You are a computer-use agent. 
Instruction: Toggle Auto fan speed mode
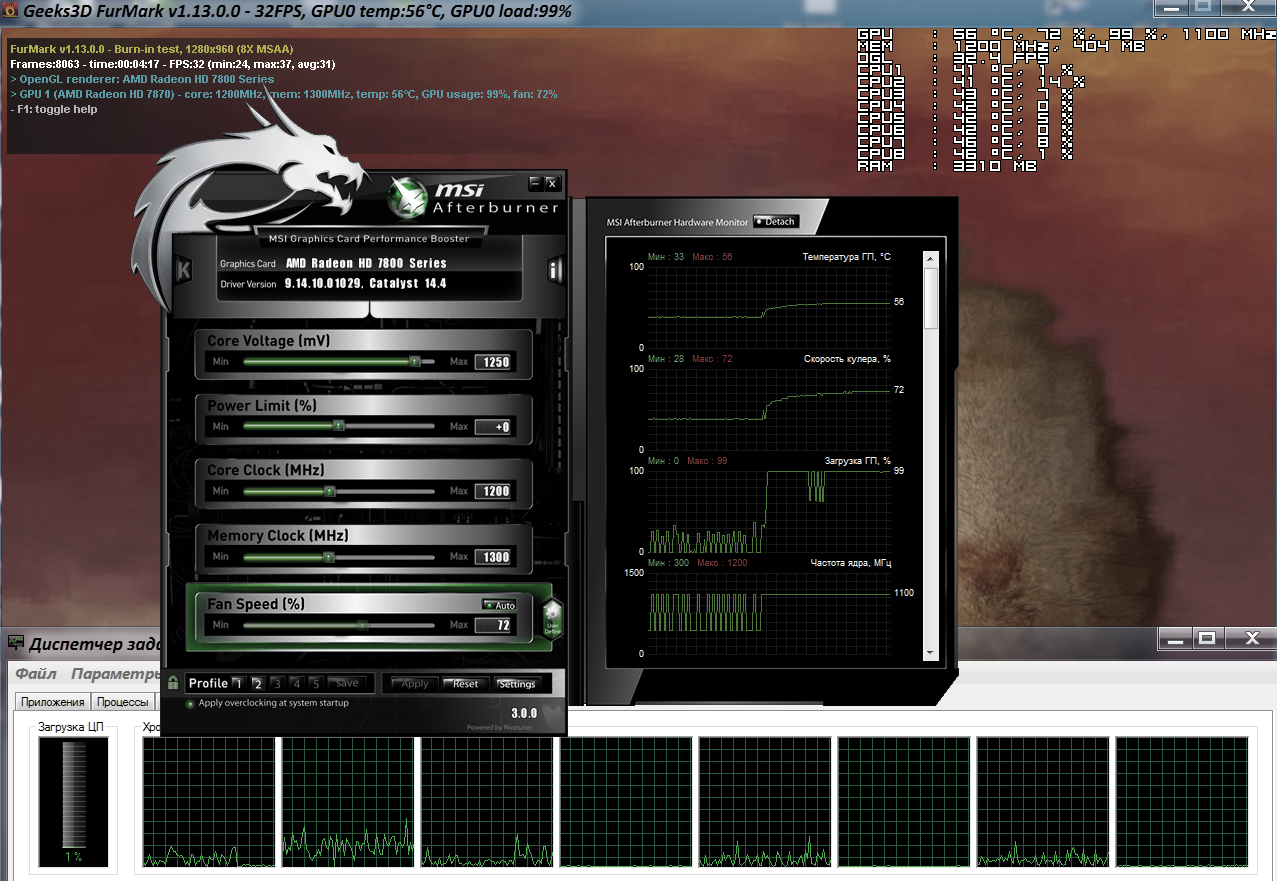pyautogui.click(x=499, y=605)
